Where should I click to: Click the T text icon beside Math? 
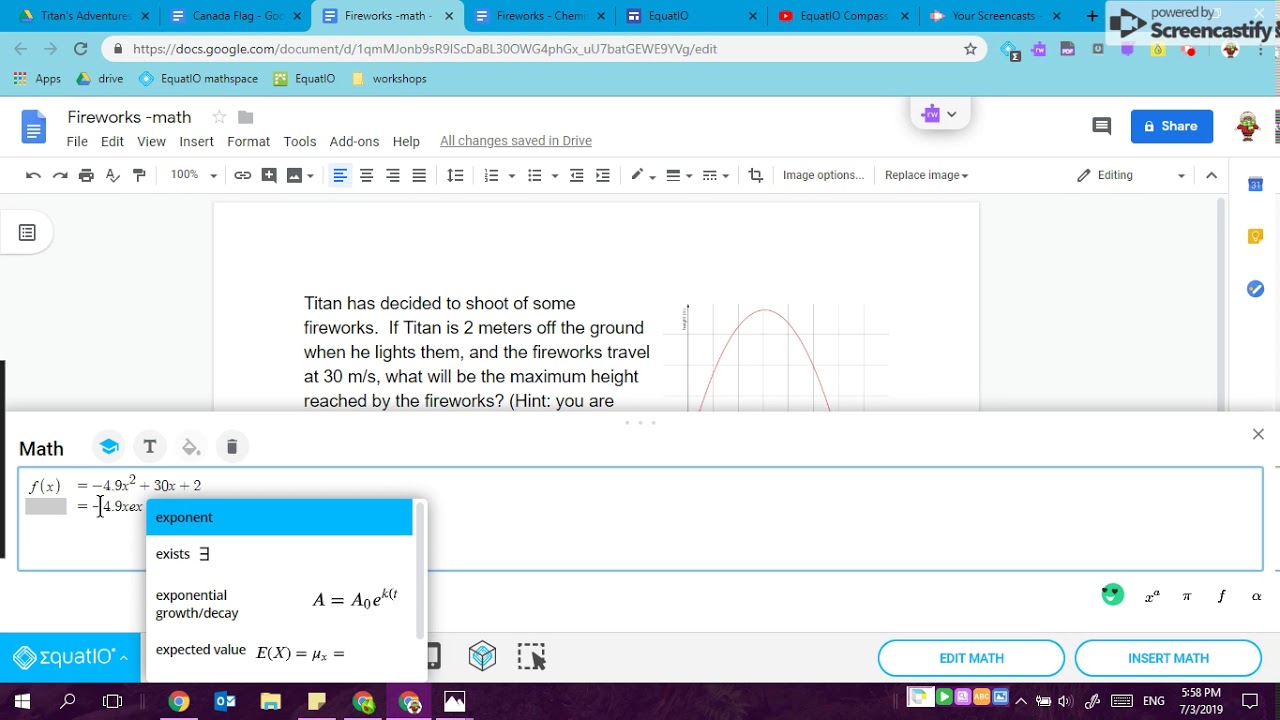(x=150, y=447)
